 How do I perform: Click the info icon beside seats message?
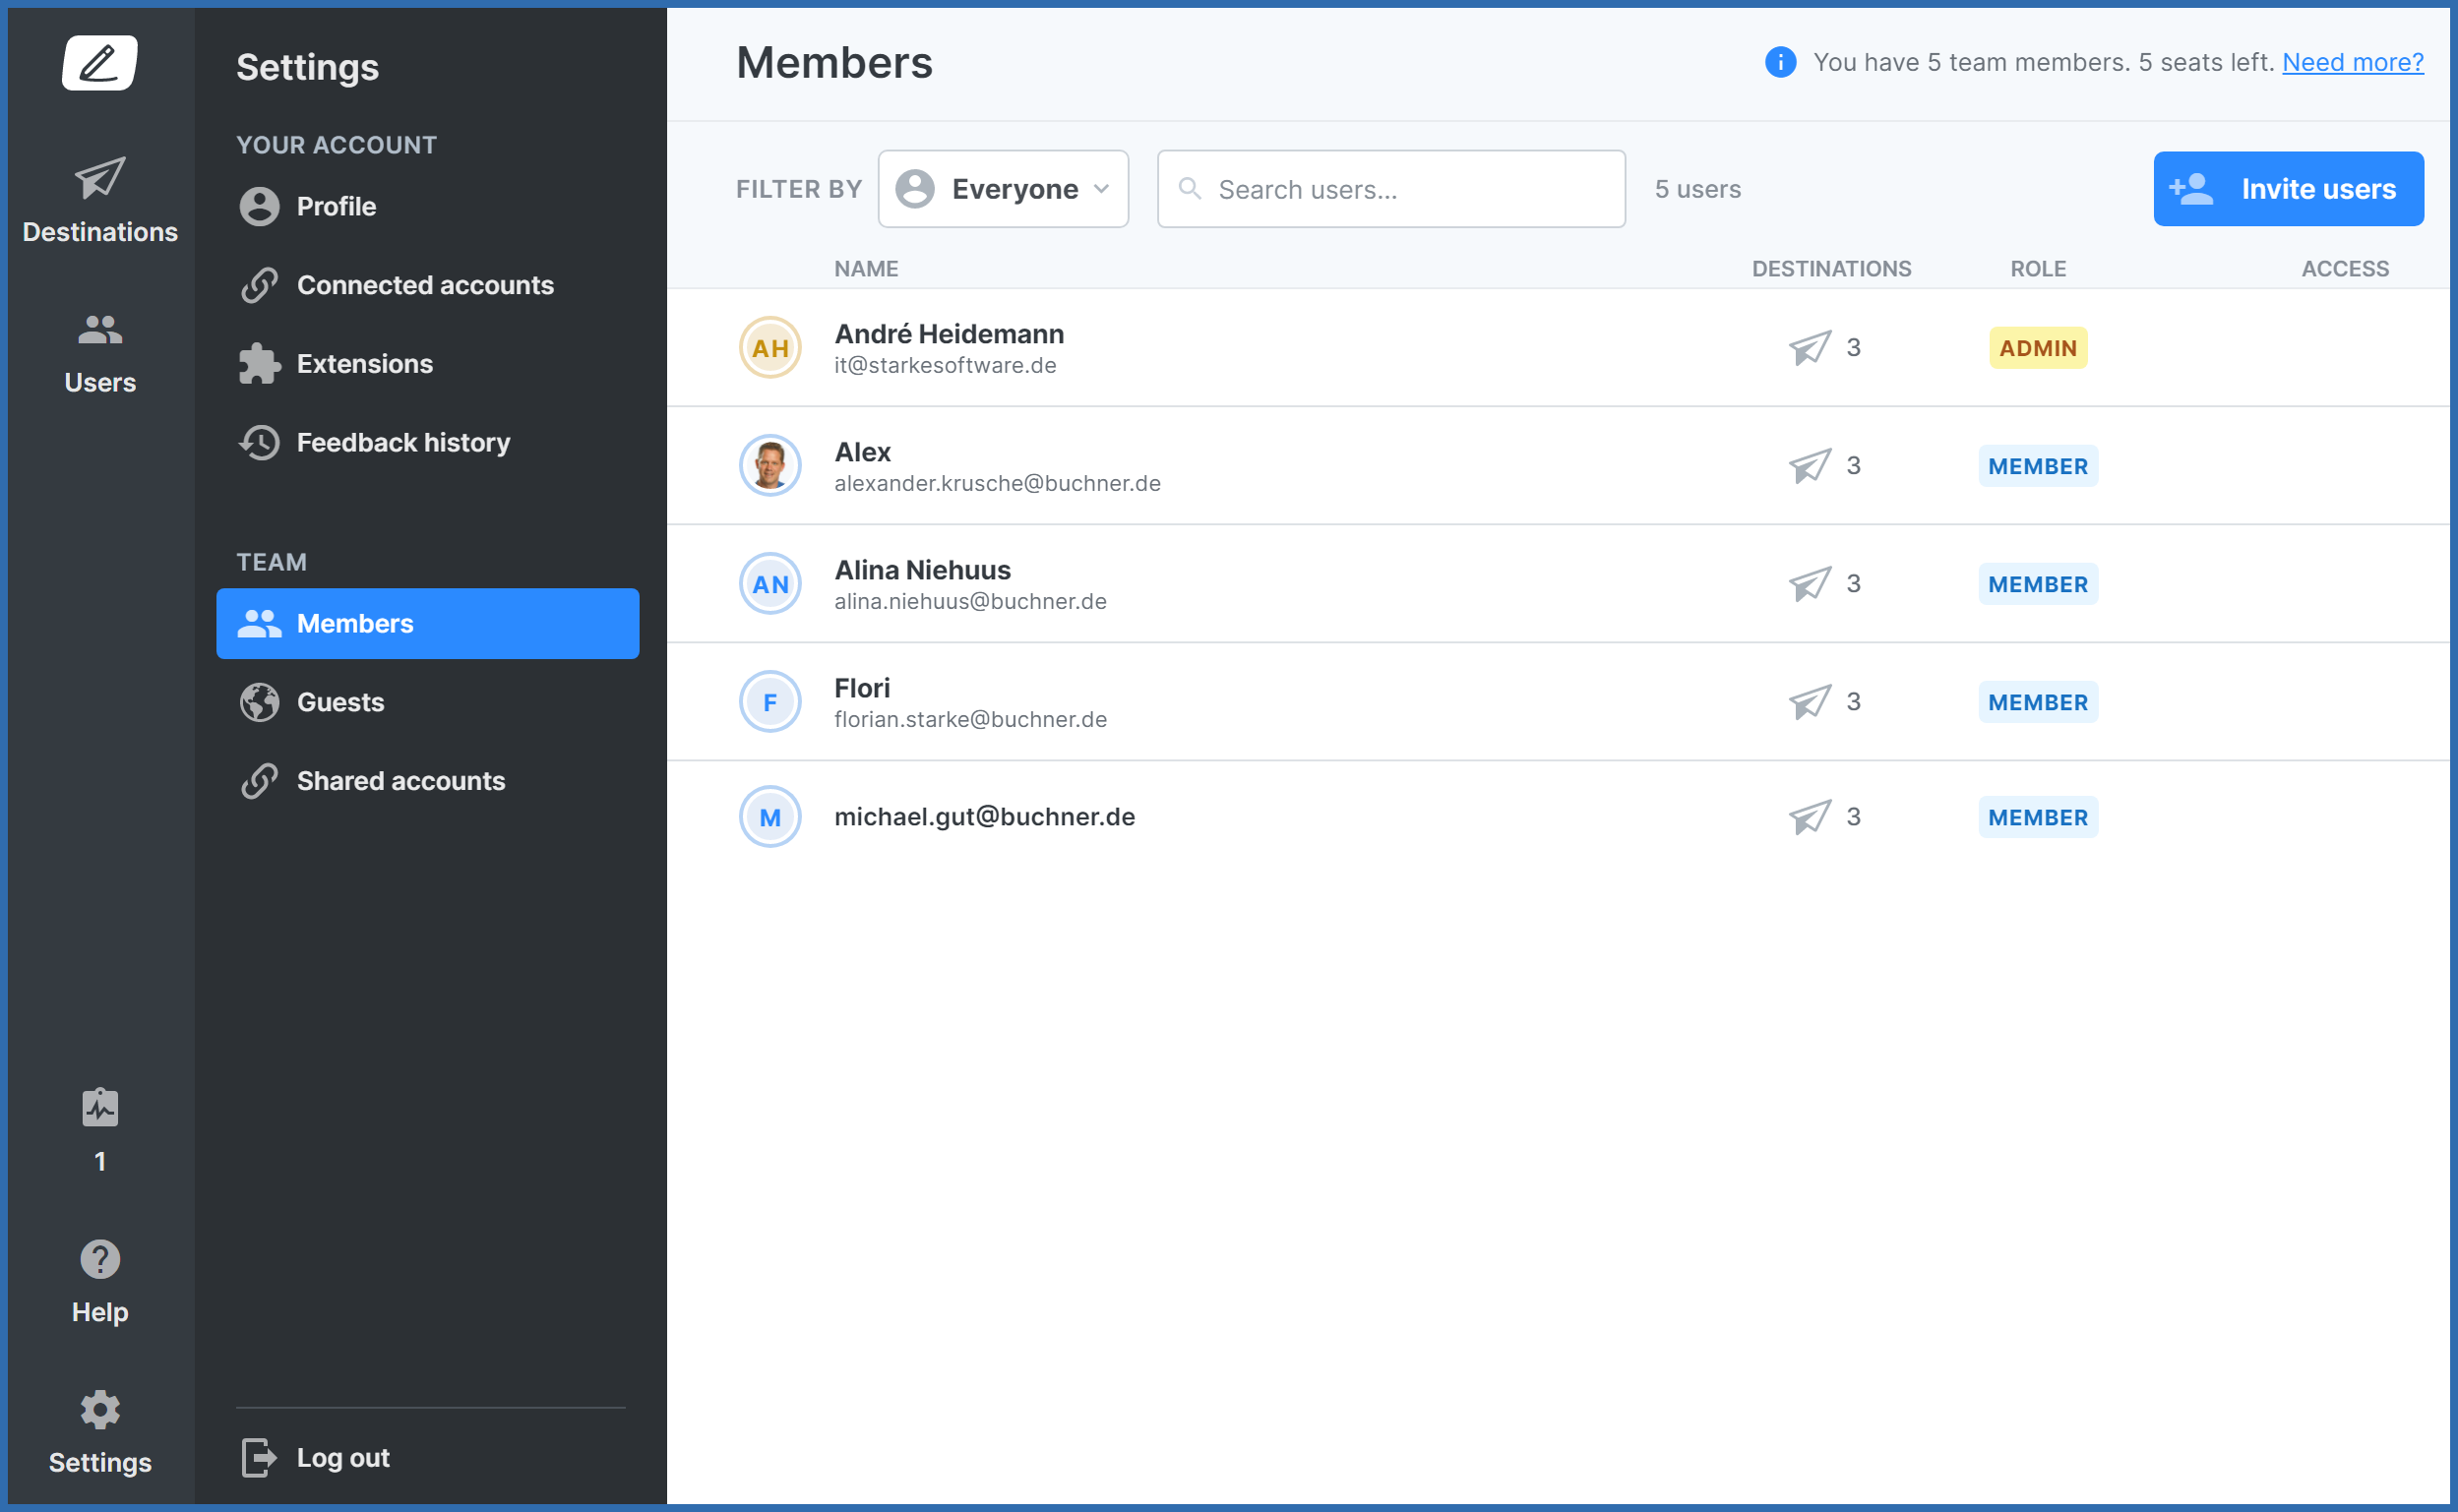click(x=1780, y=62)
